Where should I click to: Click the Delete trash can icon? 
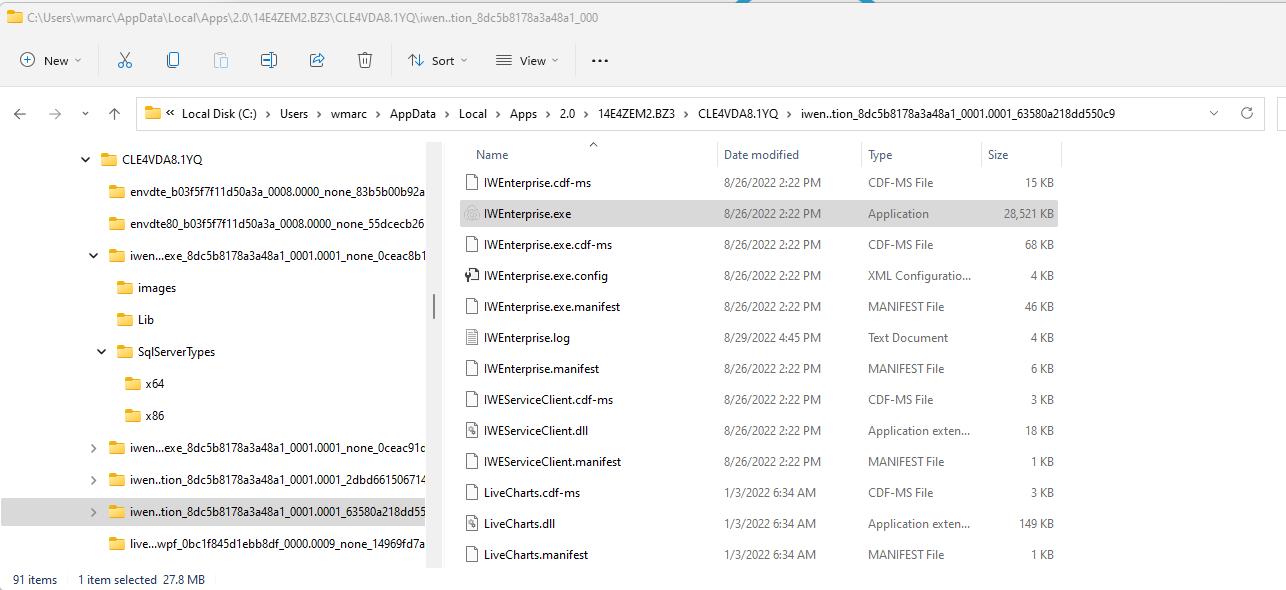tap(365, 61)
